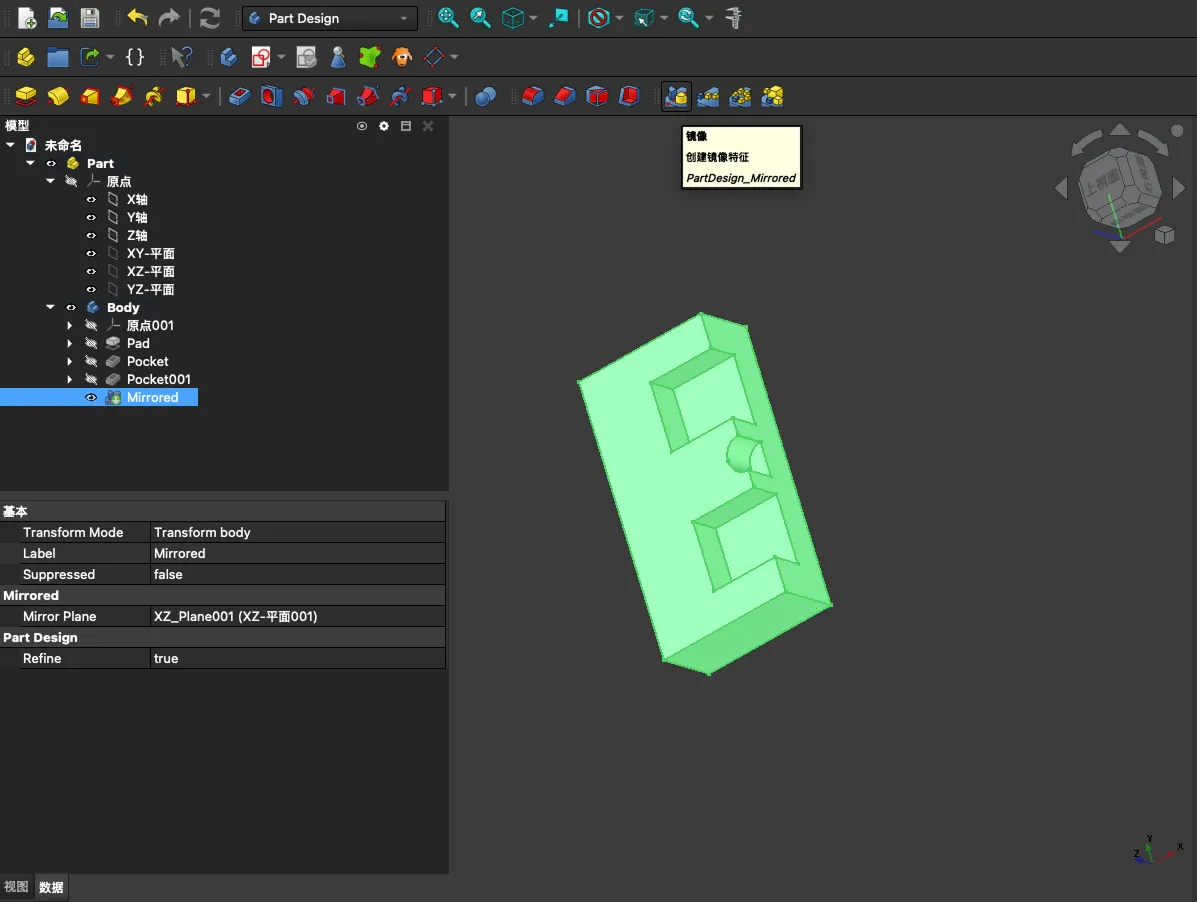Select the Pocket tool icon
Image resolution: width=1197 pixels, height=902 pixels.
[240, 96]
